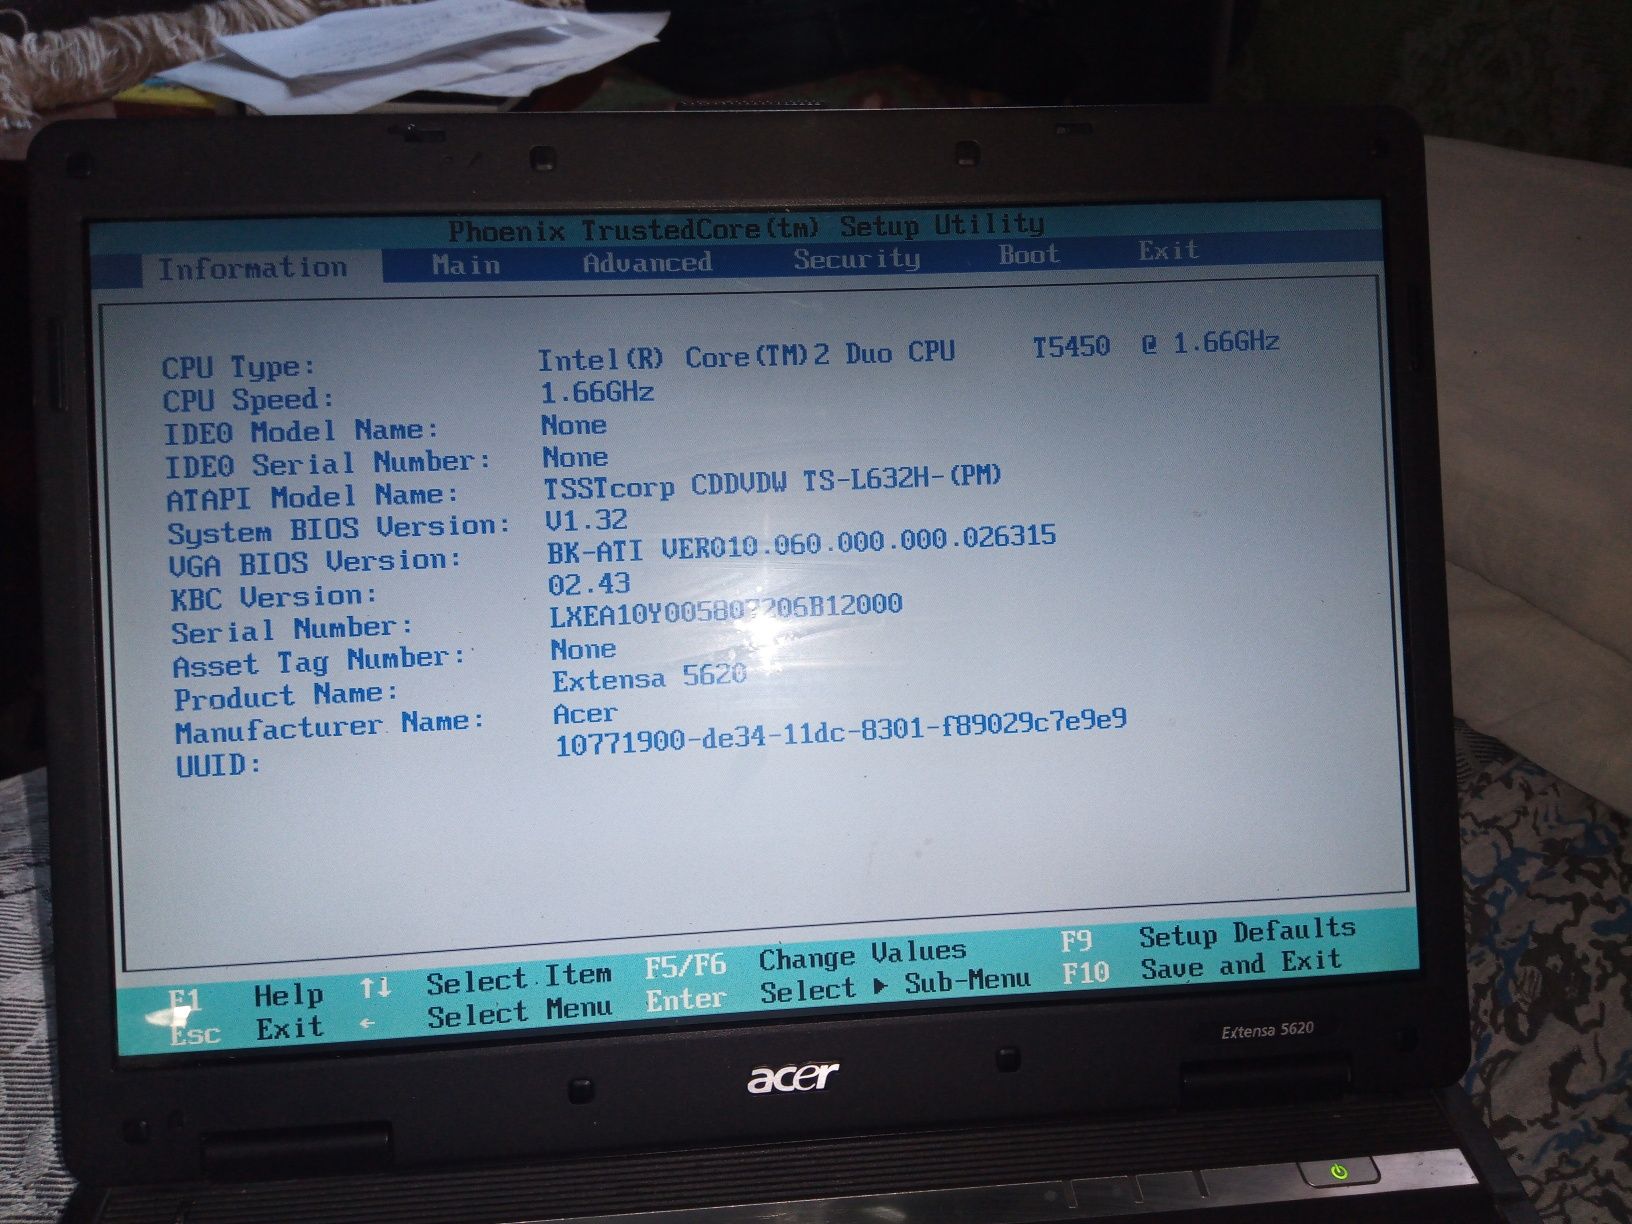Click the UUID label
Viewport: 1632px width, 1224px height.
[x=219, y=767]
